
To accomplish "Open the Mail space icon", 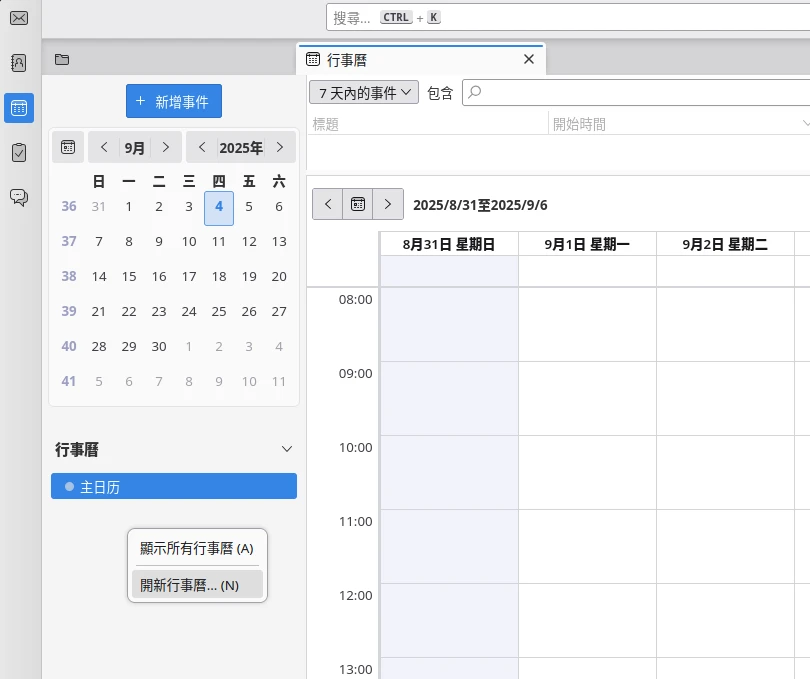I will (x=18, y=18).
